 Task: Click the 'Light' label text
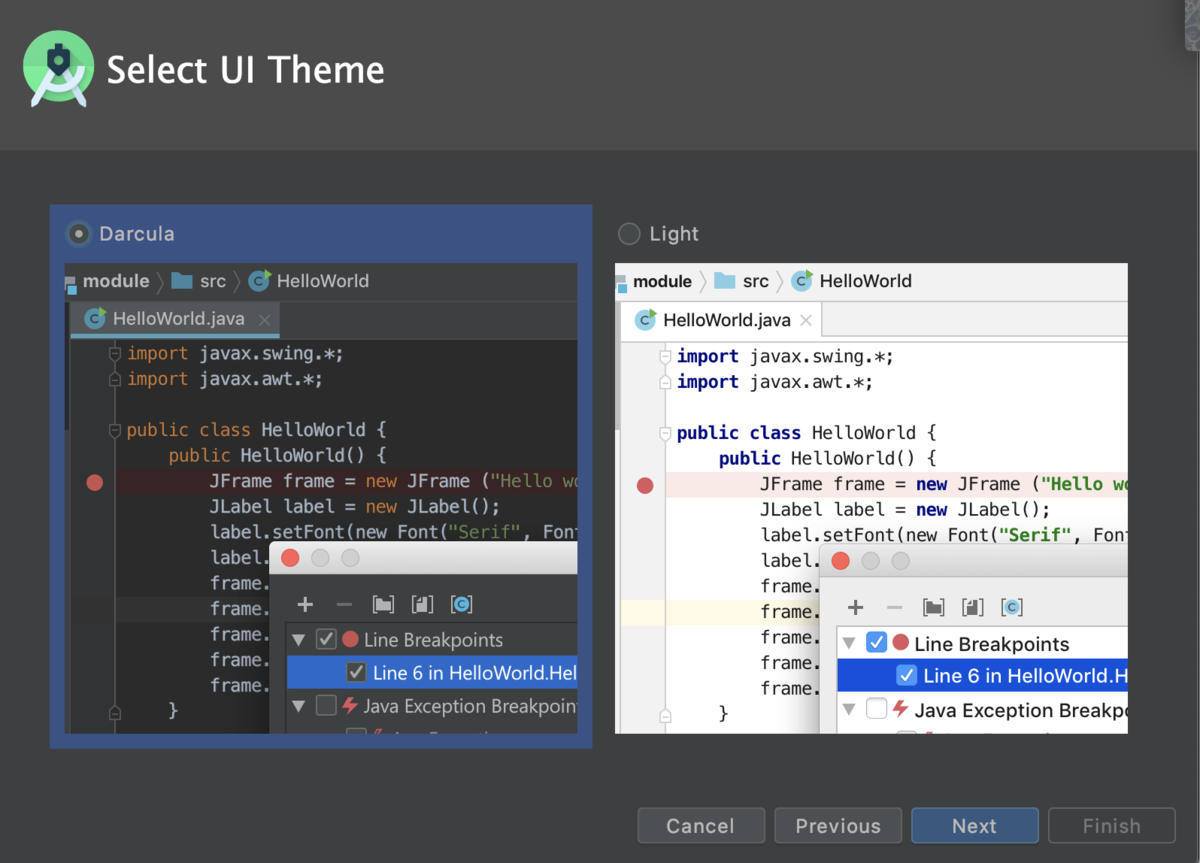[x=674, y=234]
